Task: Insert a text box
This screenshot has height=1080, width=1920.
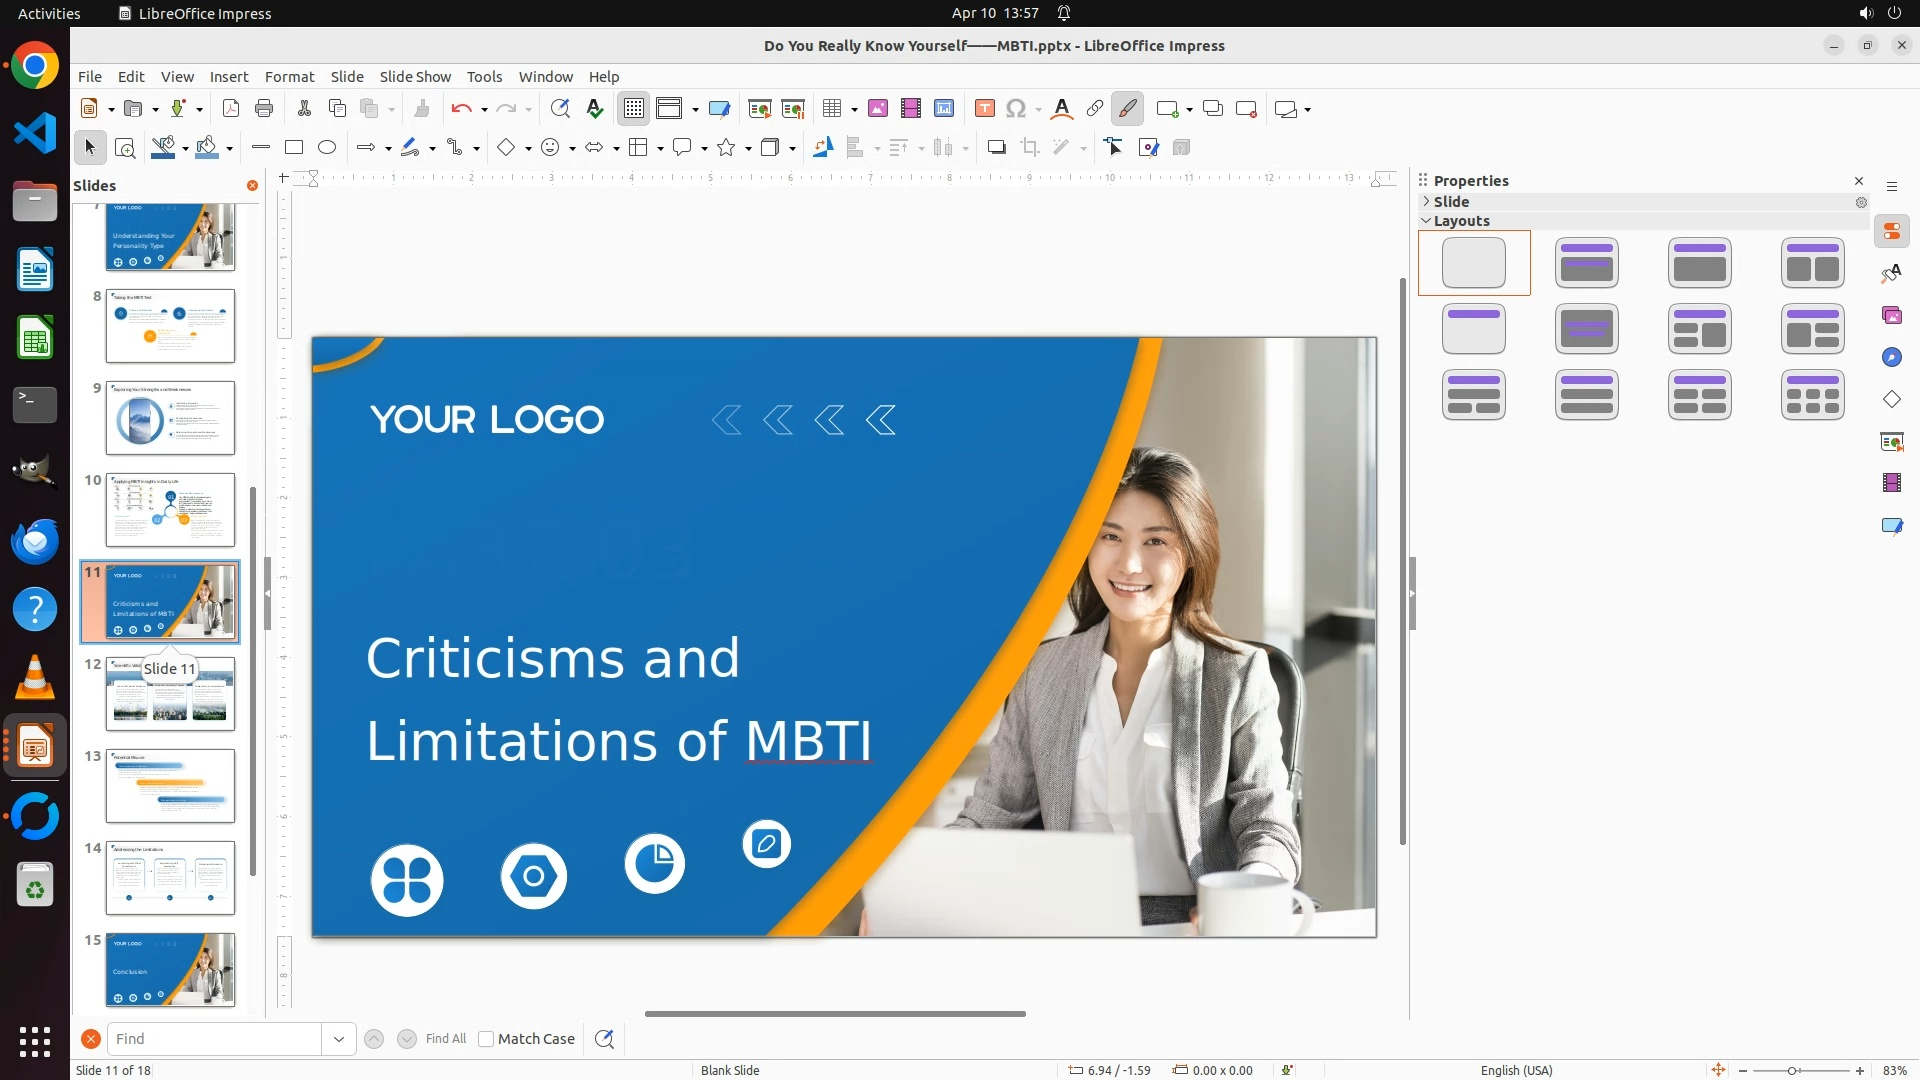Action: [x=985, y=109]
